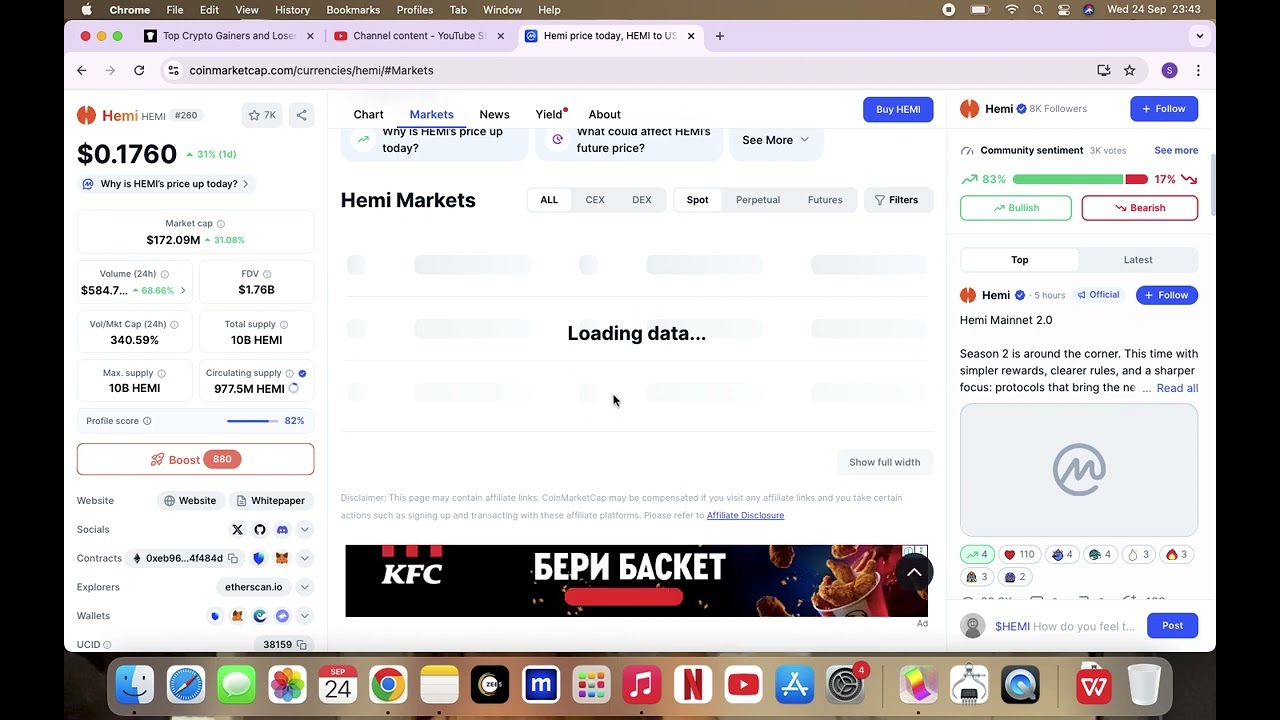Add token to MetaMask from the Contracts row
Viewport: 1280px width, 720px height.
coord(282,559)
